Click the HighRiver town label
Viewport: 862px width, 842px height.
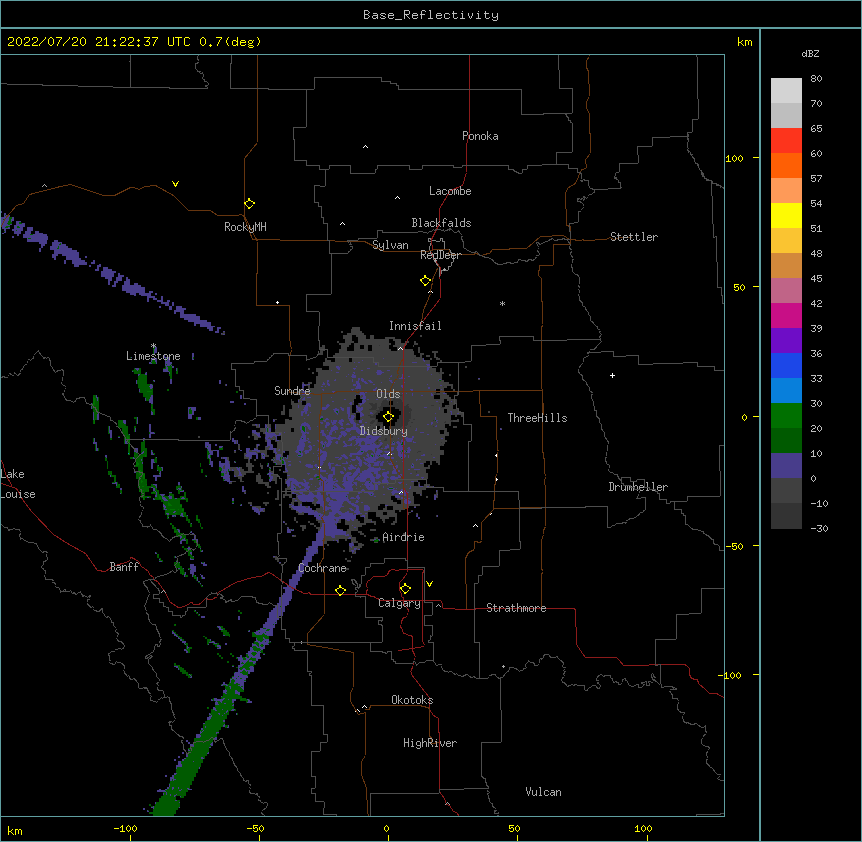point(430,743)
